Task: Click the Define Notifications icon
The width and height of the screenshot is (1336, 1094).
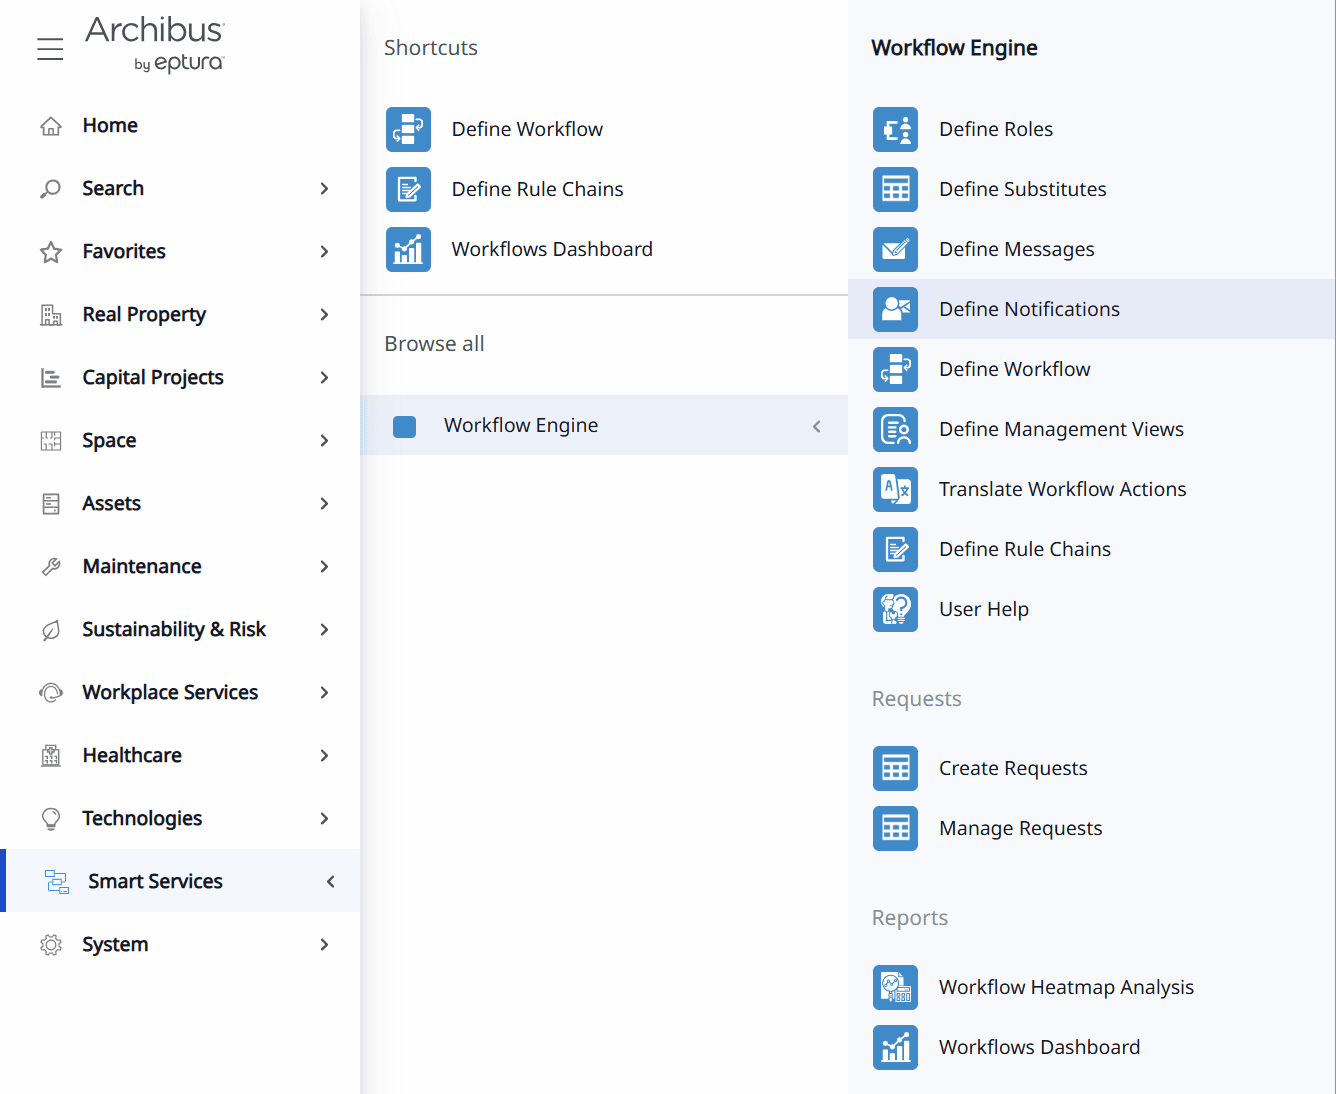Action: click(x=895, y=309)
